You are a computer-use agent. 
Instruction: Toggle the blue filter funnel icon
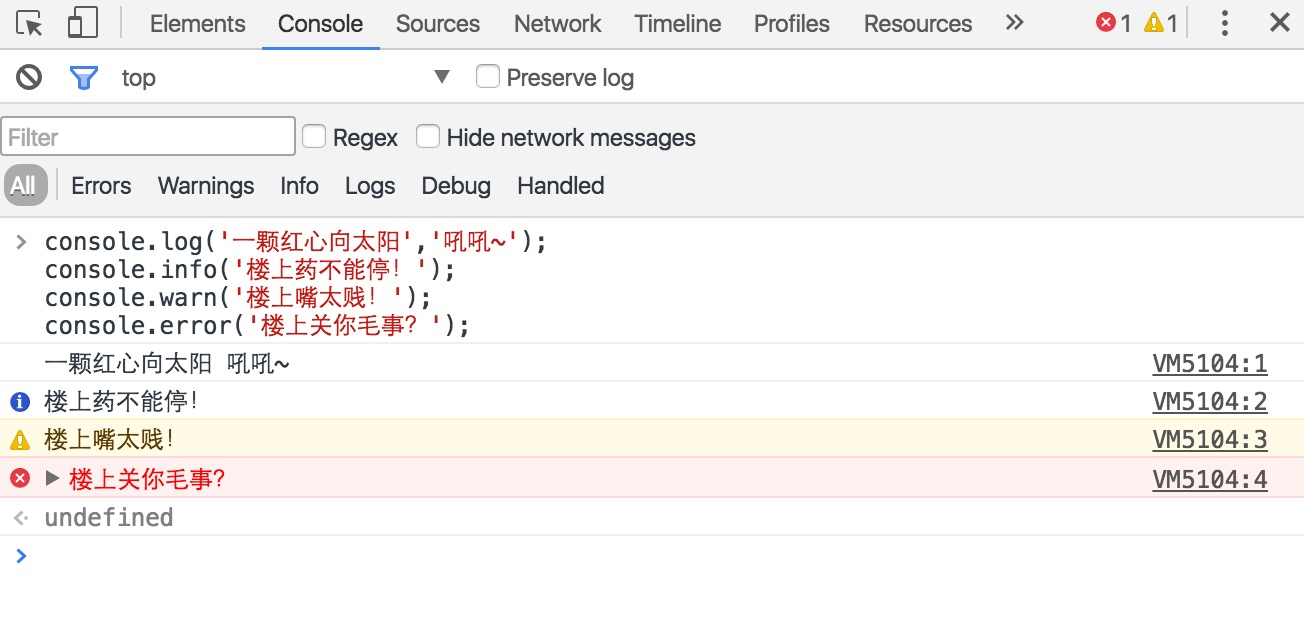pyautogui.click(x=84, y=77)
